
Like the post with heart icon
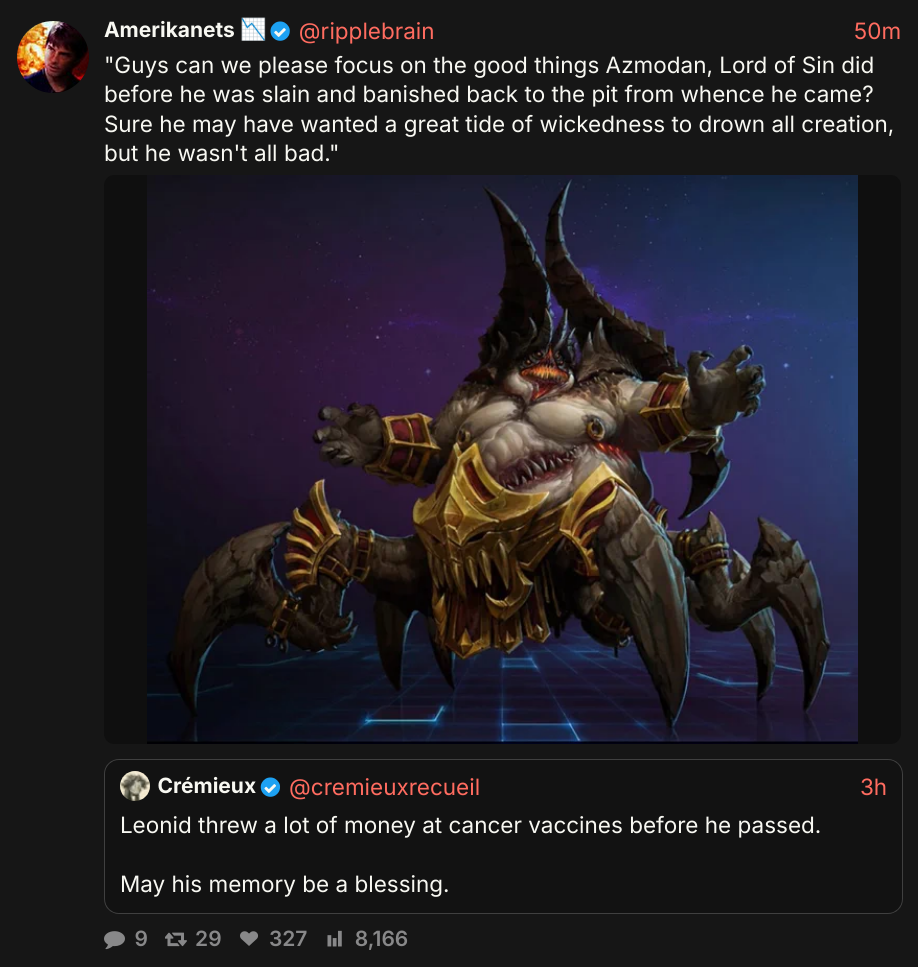[249, 939]
